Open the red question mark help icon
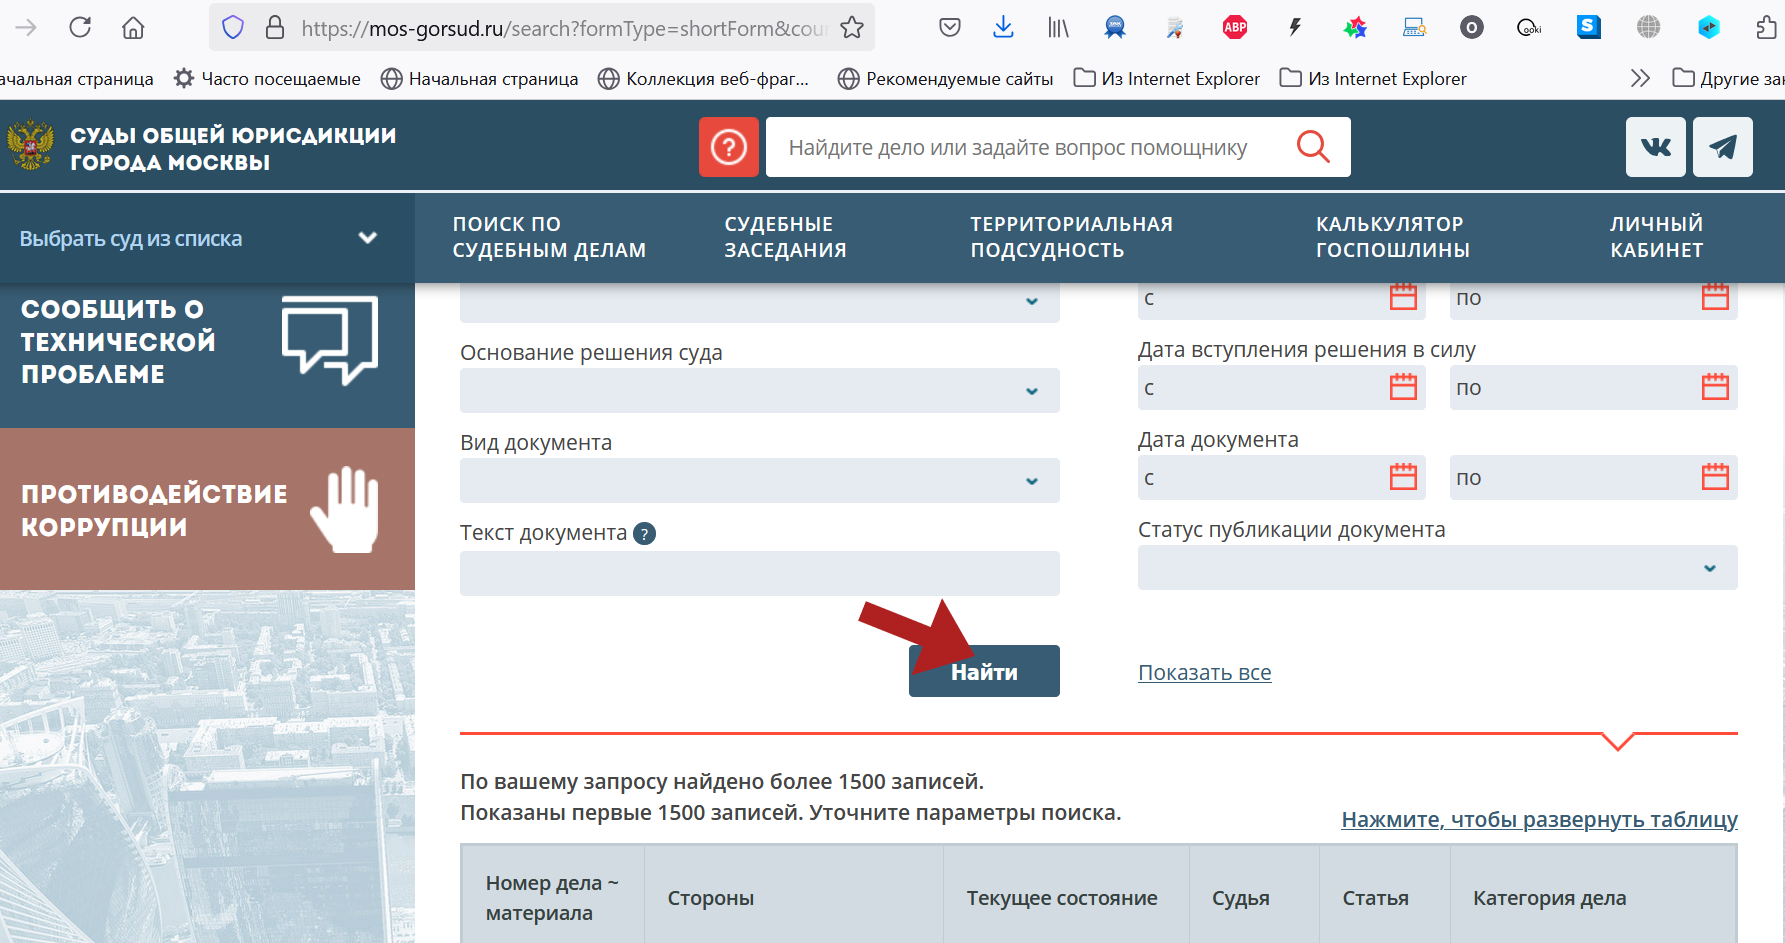The image size is (1785, 943). coord(729,147)
